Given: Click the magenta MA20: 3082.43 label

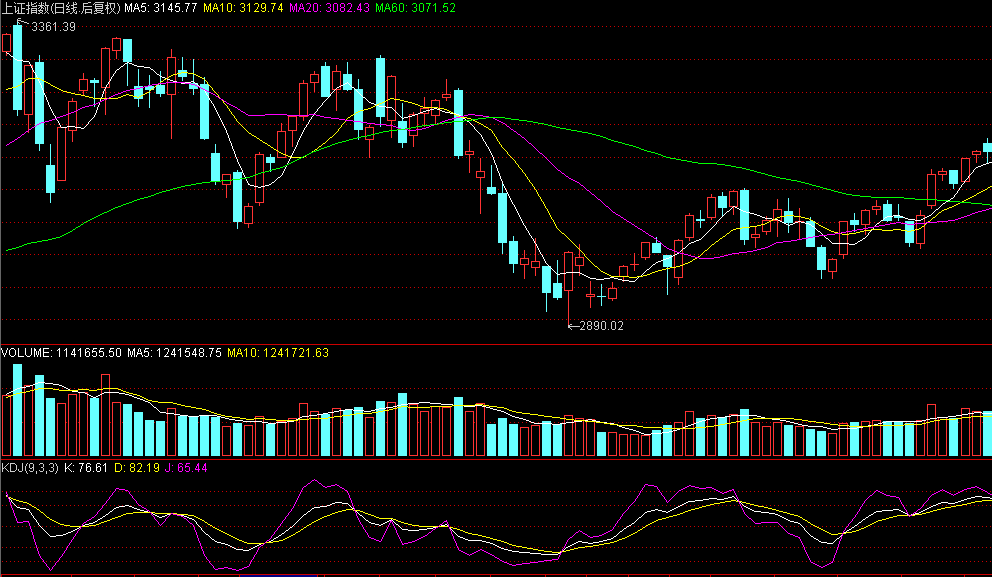Looking at the screenshot, I should 329,8.
